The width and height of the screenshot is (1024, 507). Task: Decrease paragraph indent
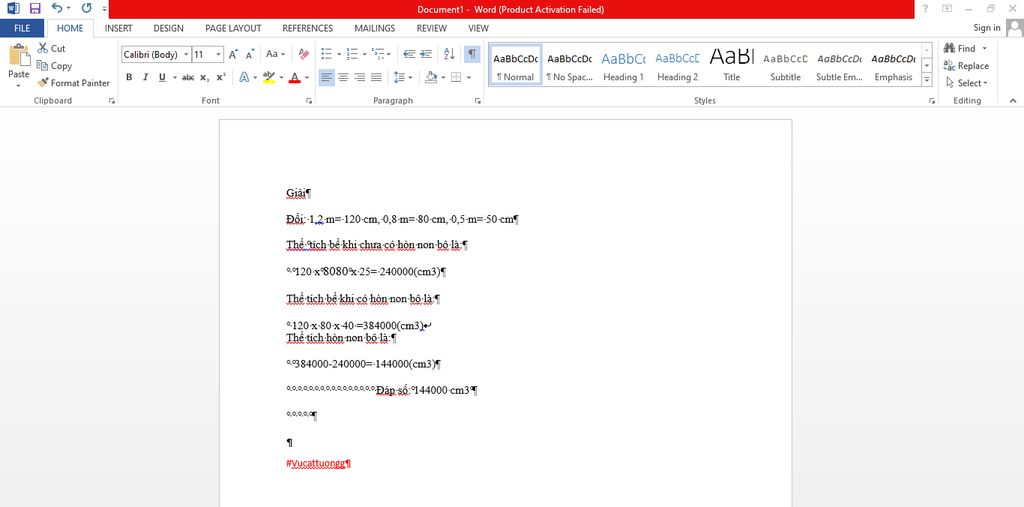click(x=409, y=54)
